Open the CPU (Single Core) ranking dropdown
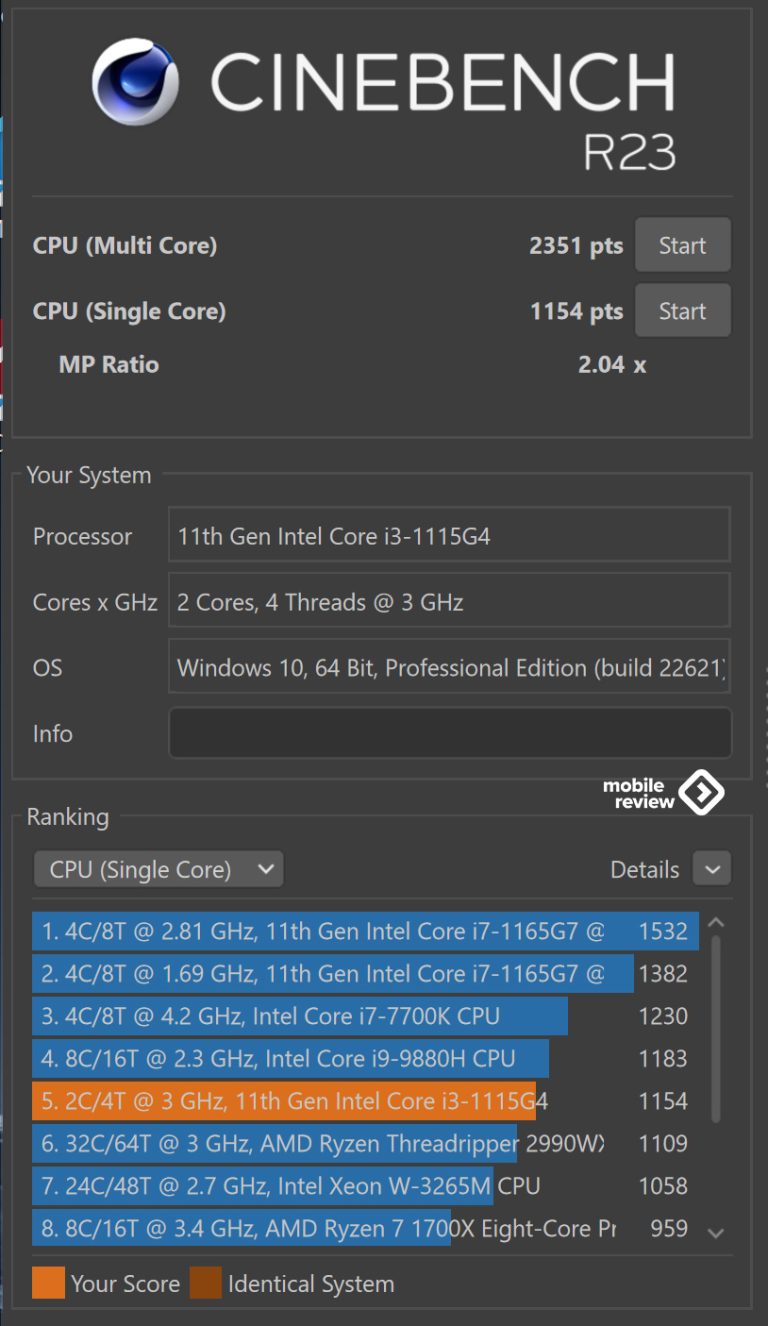 pyautogui.click(x=158, y=869)
